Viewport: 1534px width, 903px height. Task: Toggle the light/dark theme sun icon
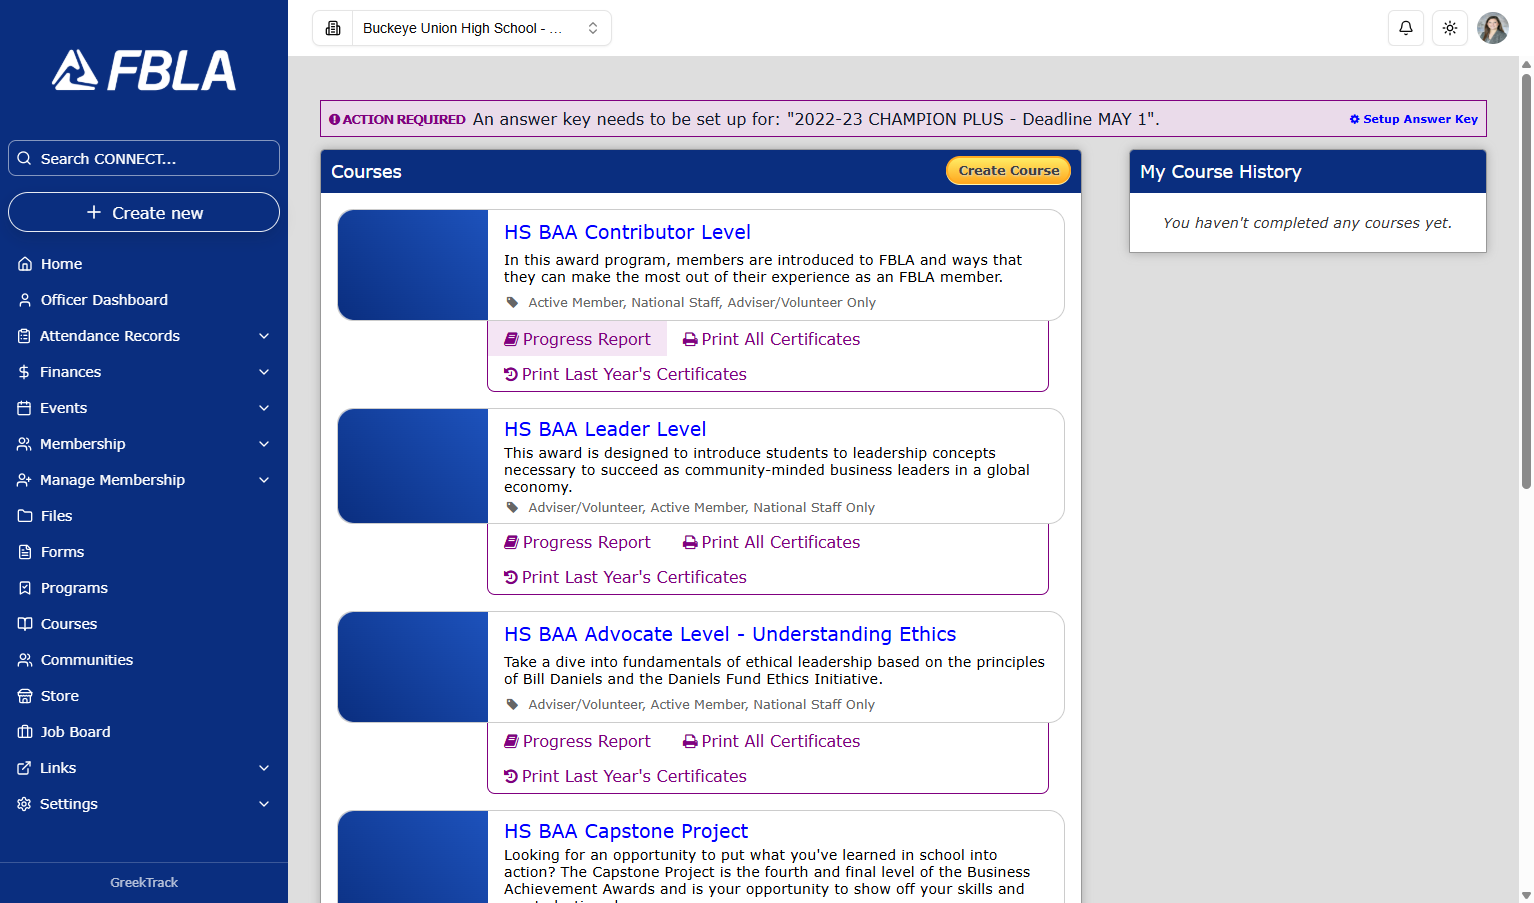point(1449,28)
